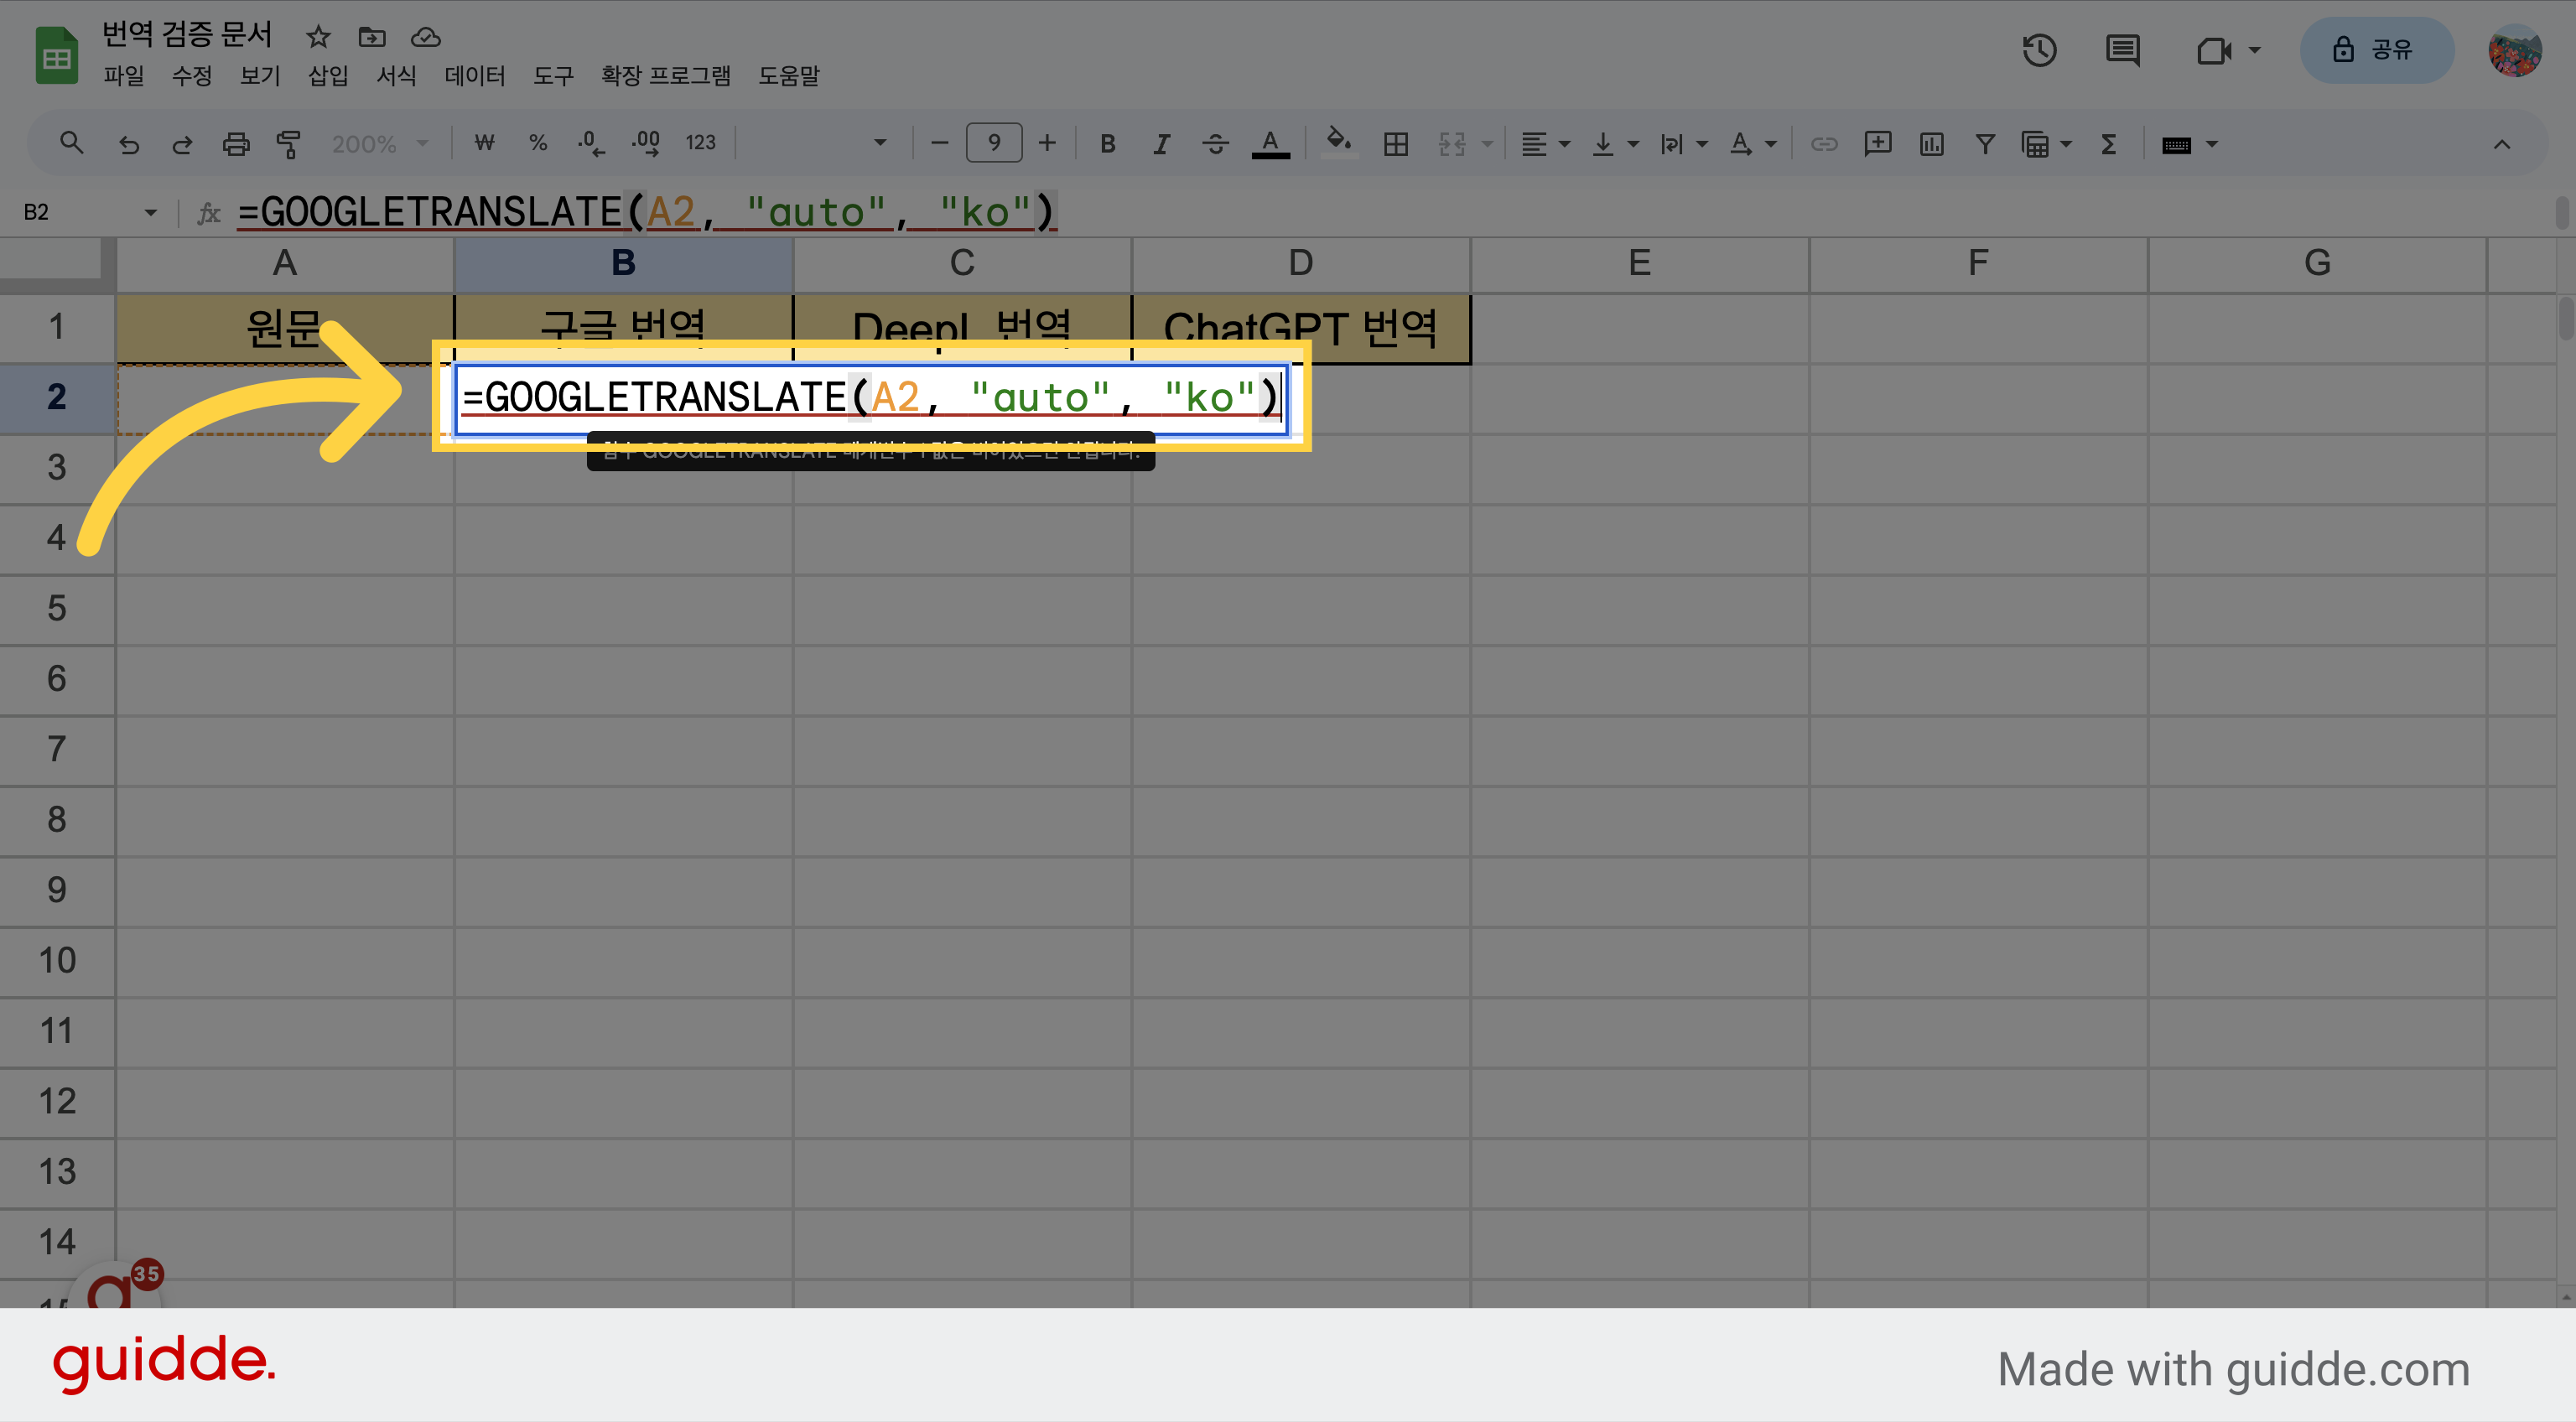Open the fill color picker
This screenshot has height=1422, width=2576.
[x=1339, y=143]
